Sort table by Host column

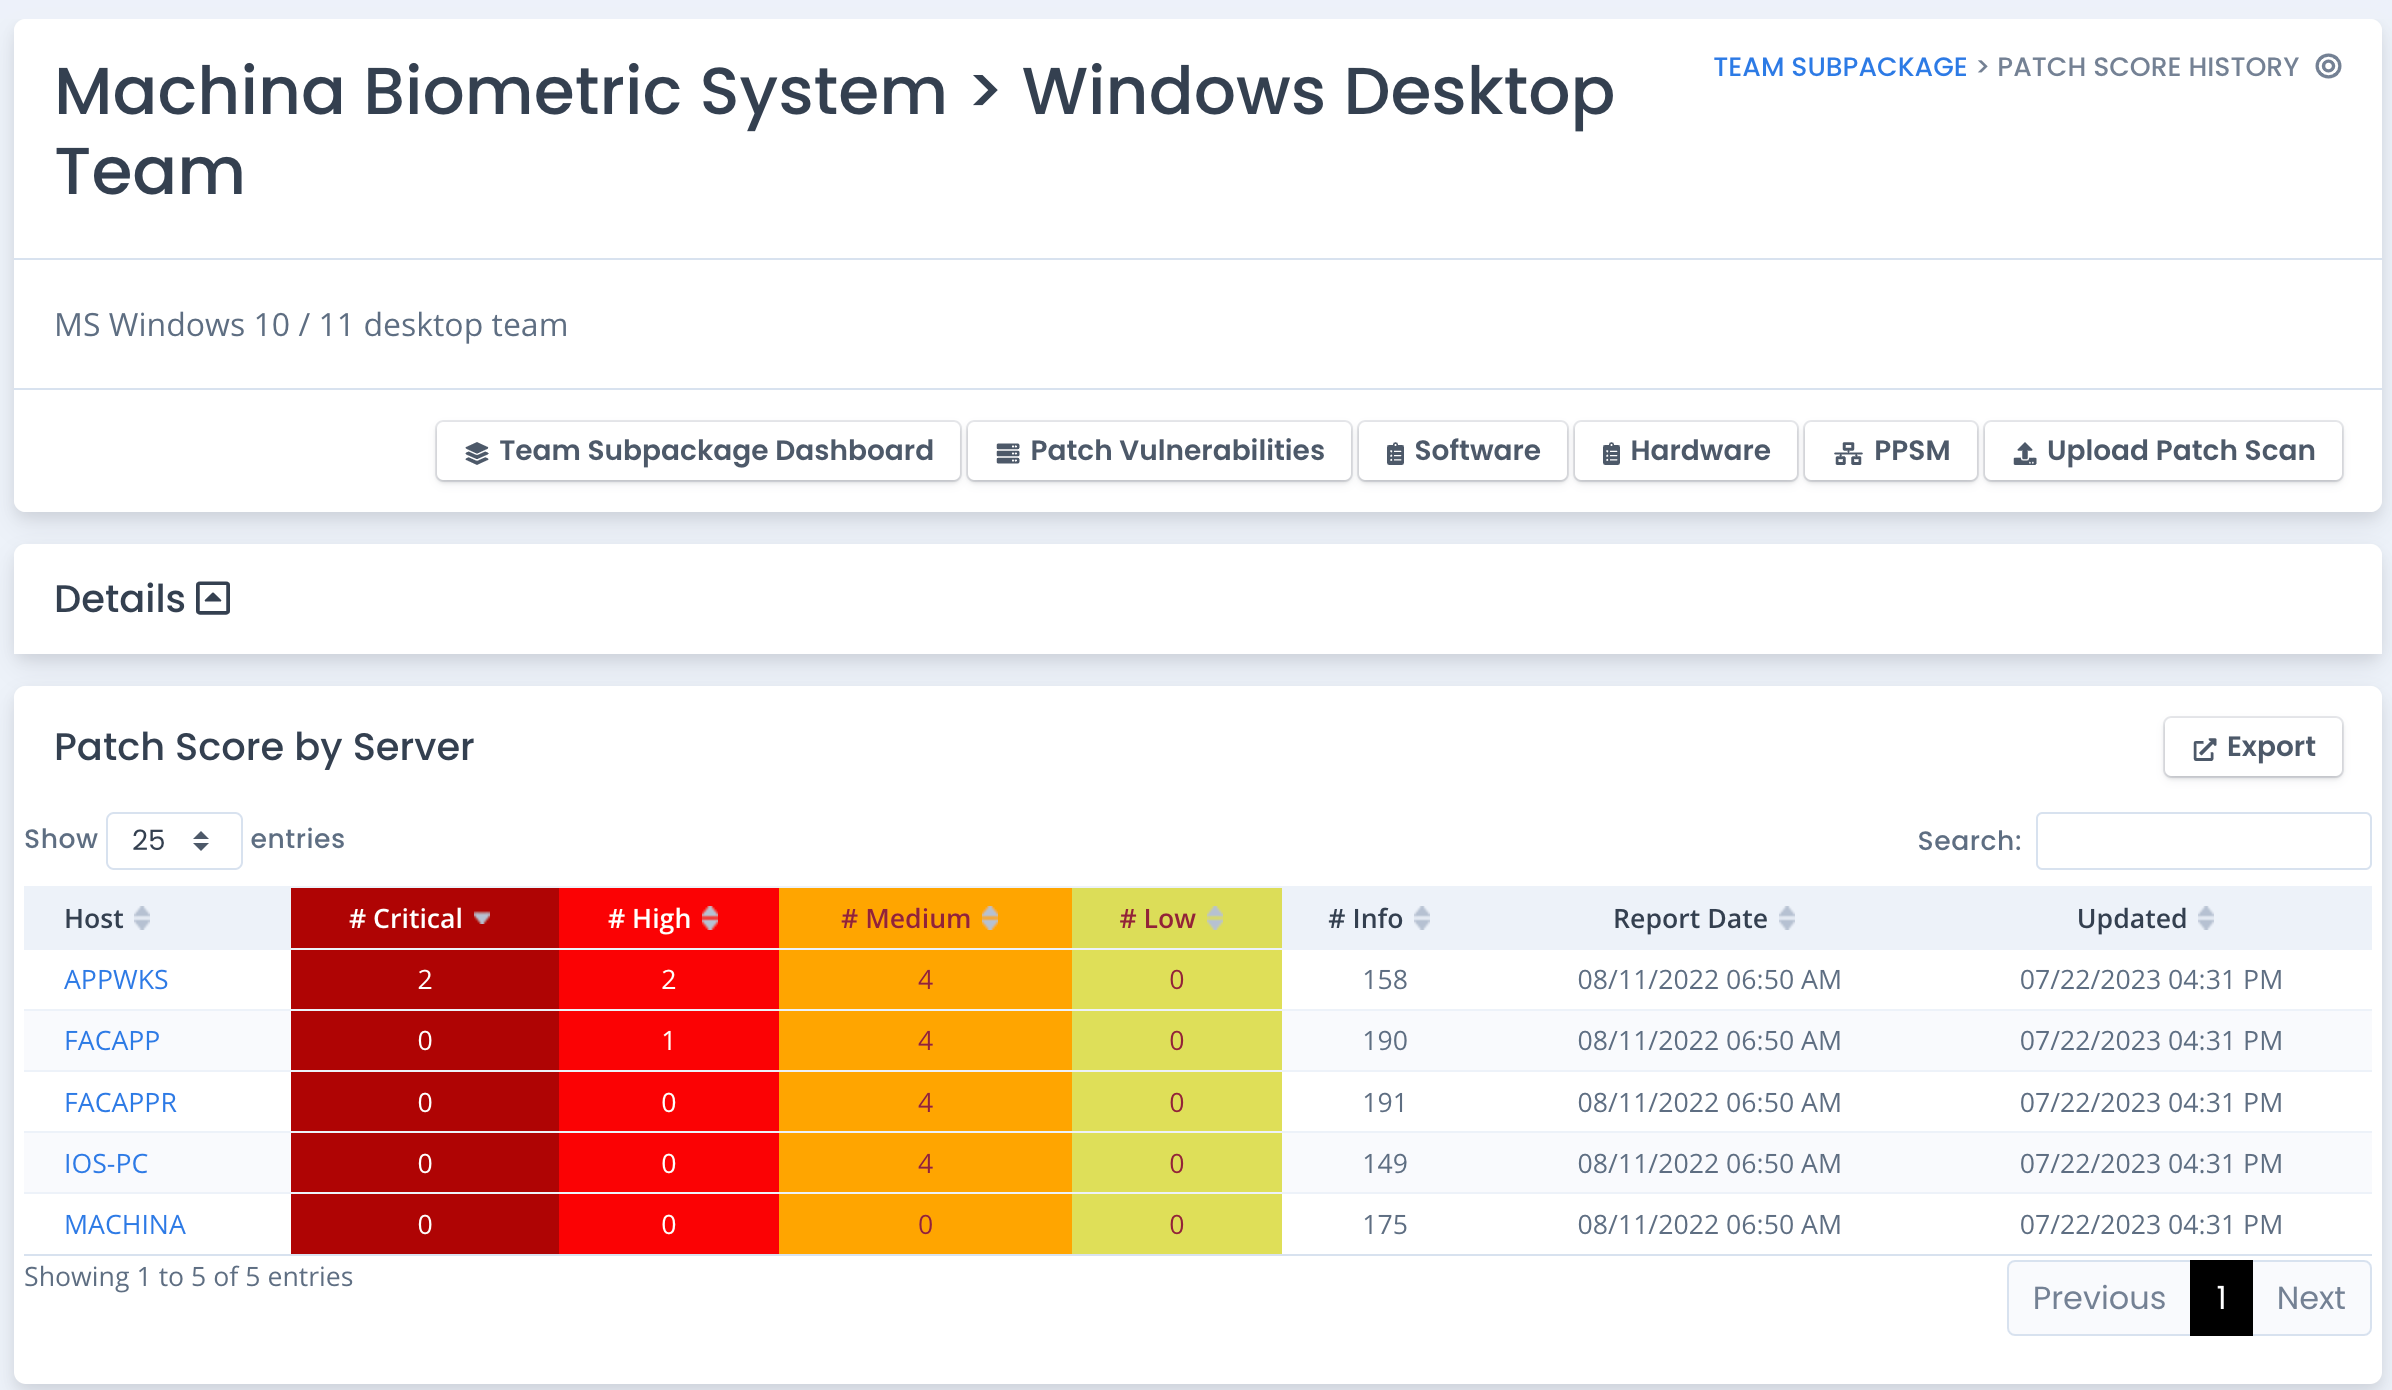157,918
